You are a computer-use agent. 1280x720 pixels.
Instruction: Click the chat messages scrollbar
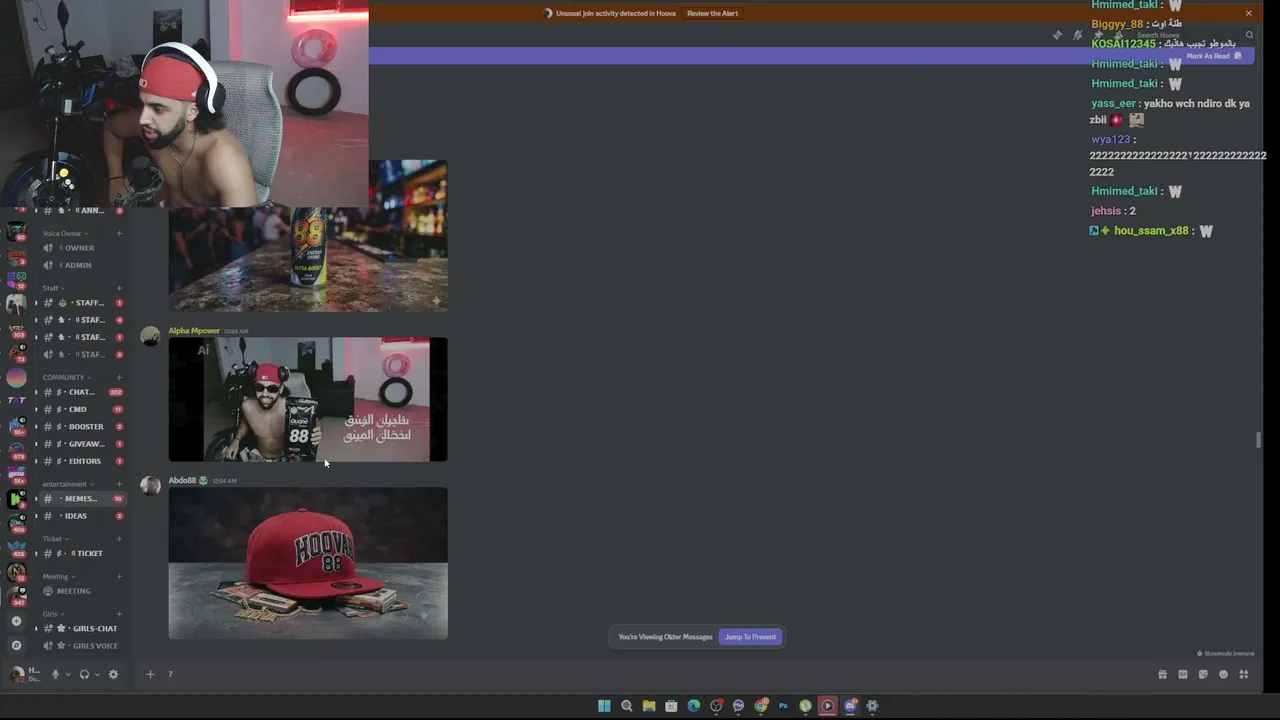click(1259, 440)
